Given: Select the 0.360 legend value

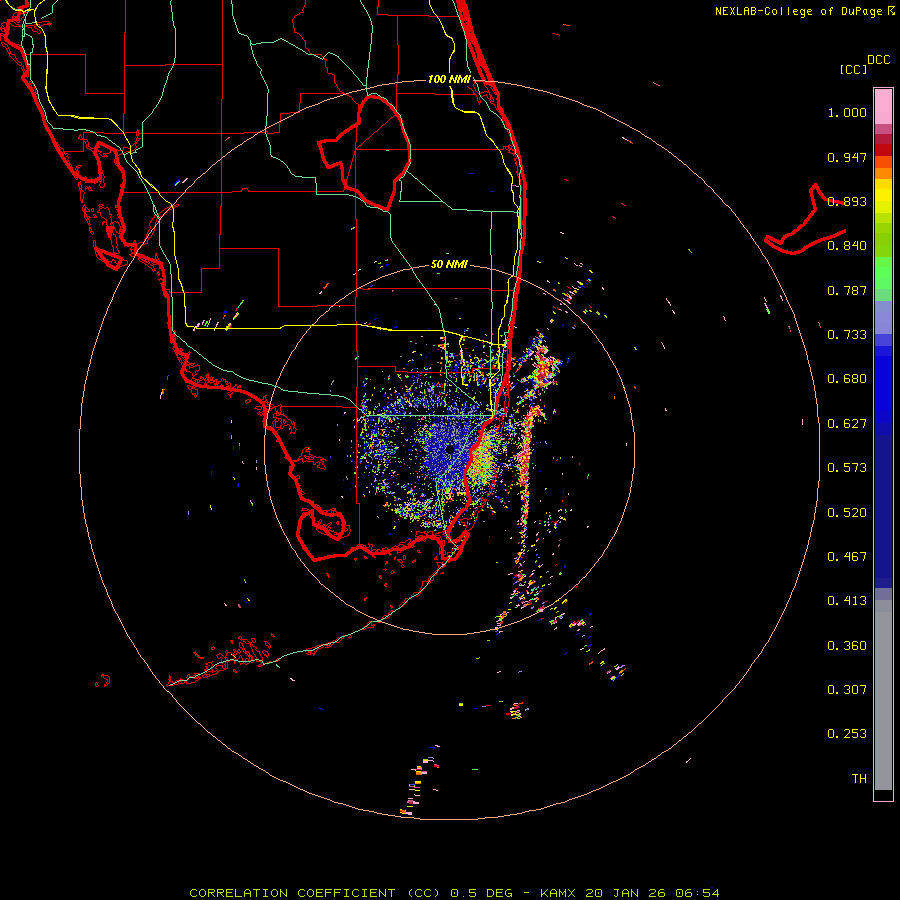Looking at the screenshot, I should 847,646.
